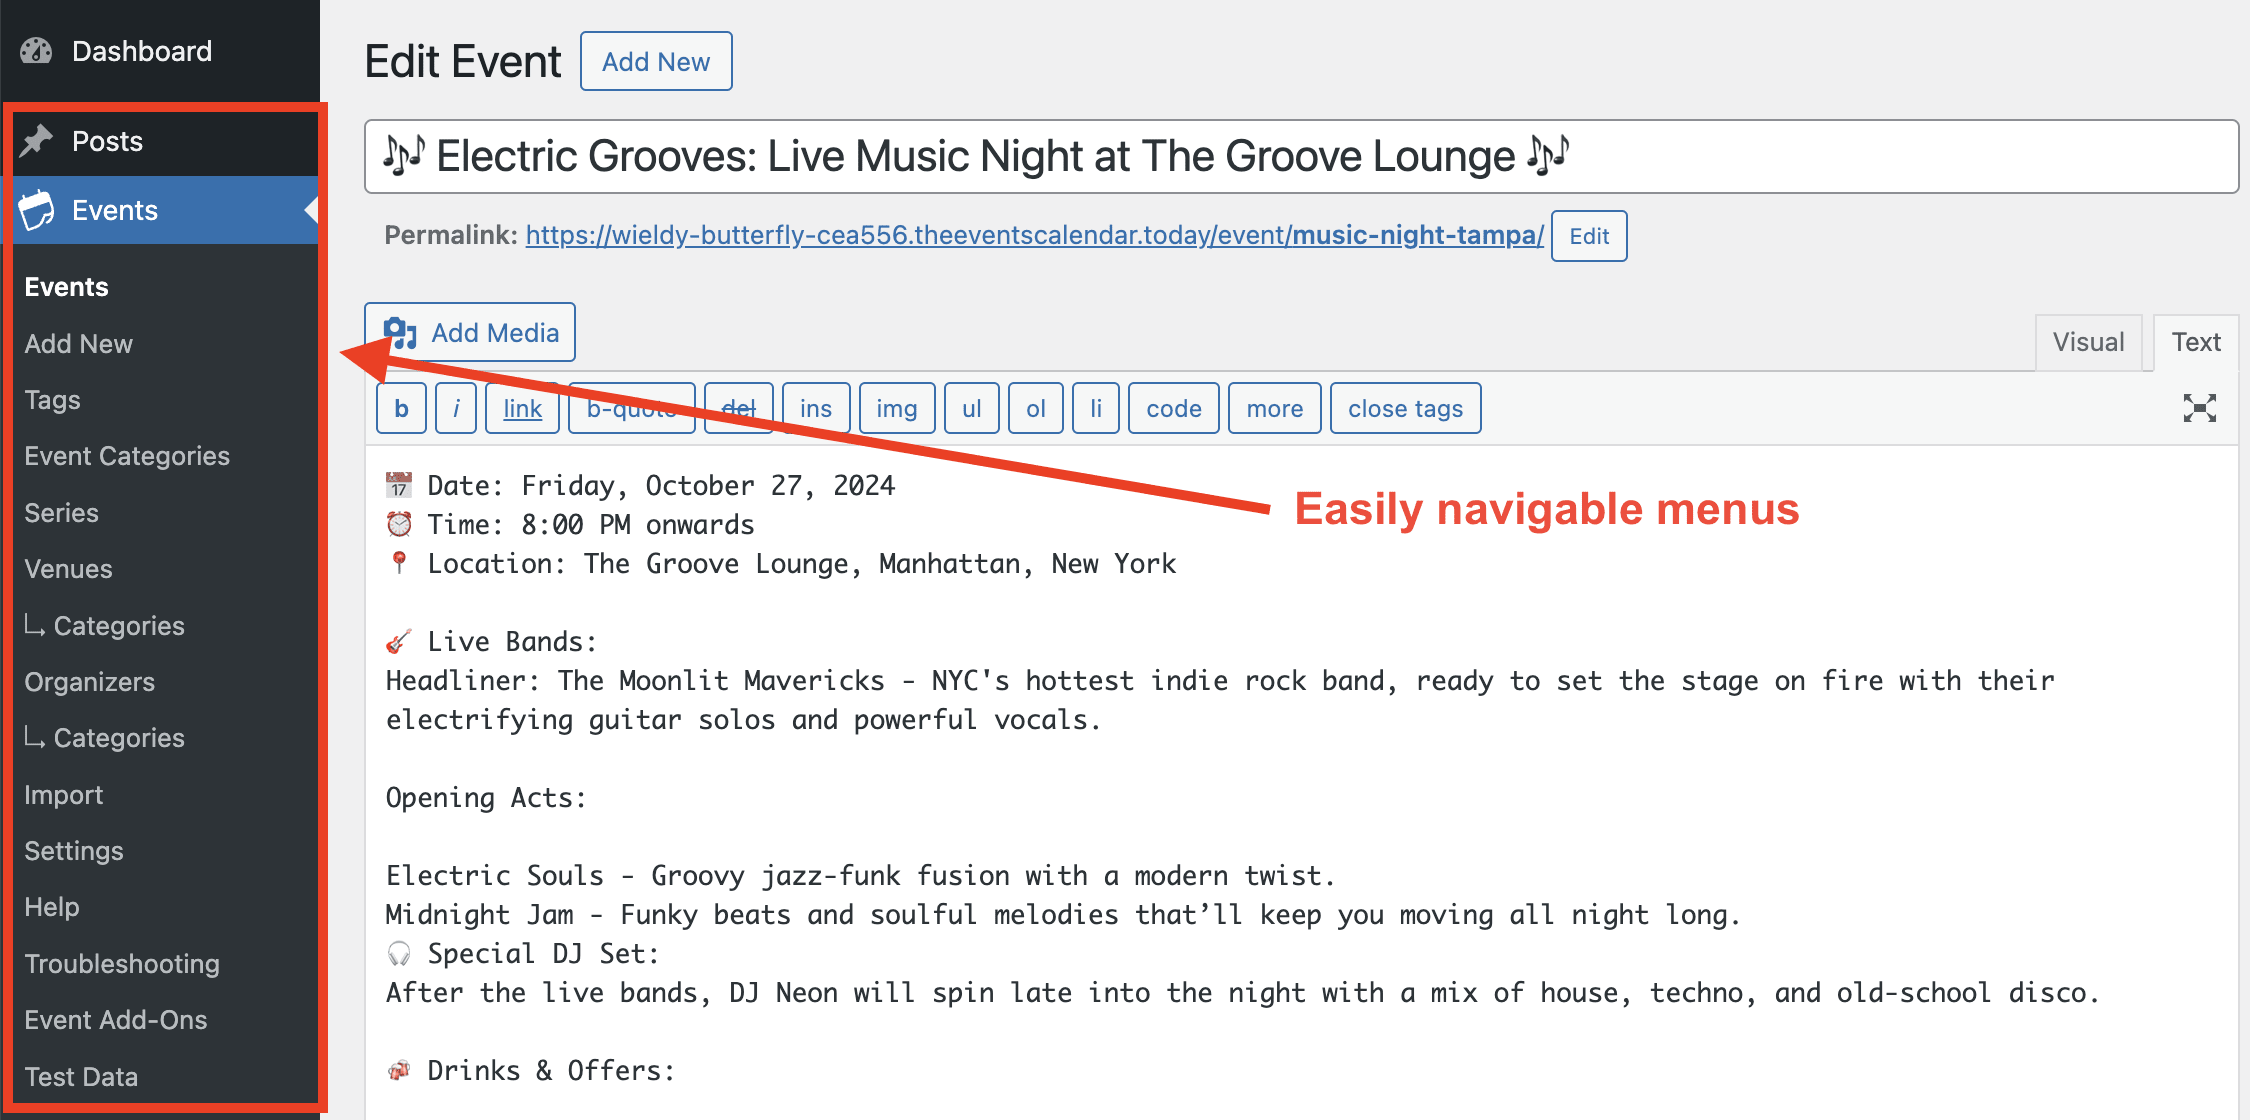2250x1120 pixels.
Task: Open the Events submenu list page
Action: [66, 287]
